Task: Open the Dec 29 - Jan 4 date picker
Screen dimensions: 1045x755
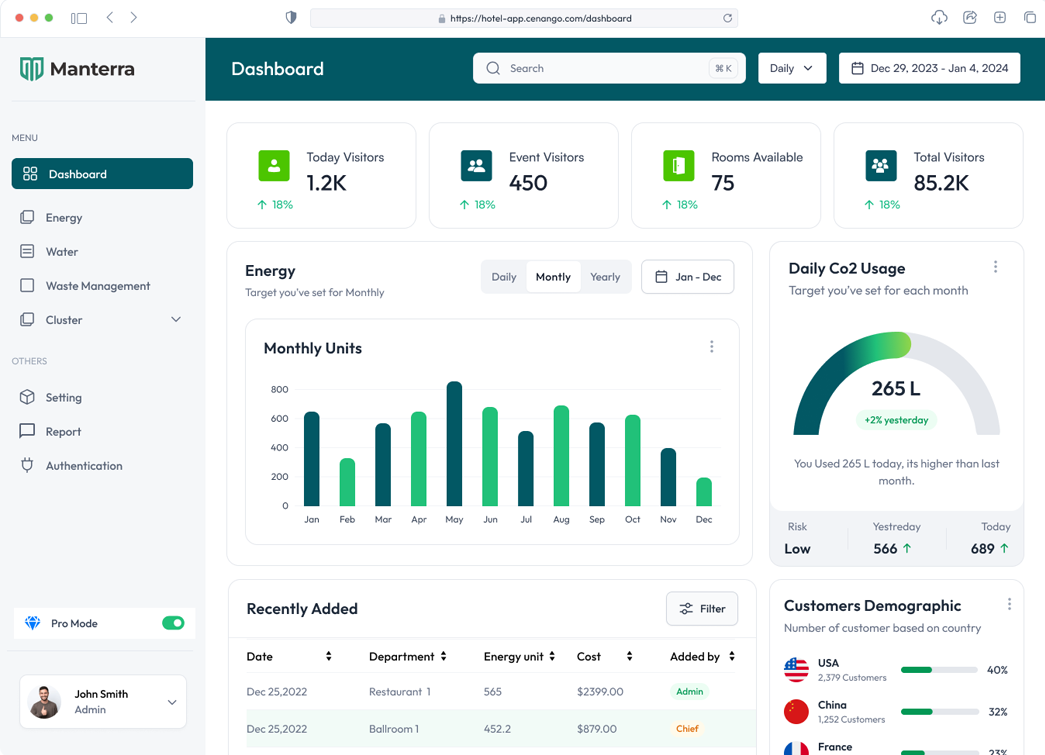Action: 929,67
